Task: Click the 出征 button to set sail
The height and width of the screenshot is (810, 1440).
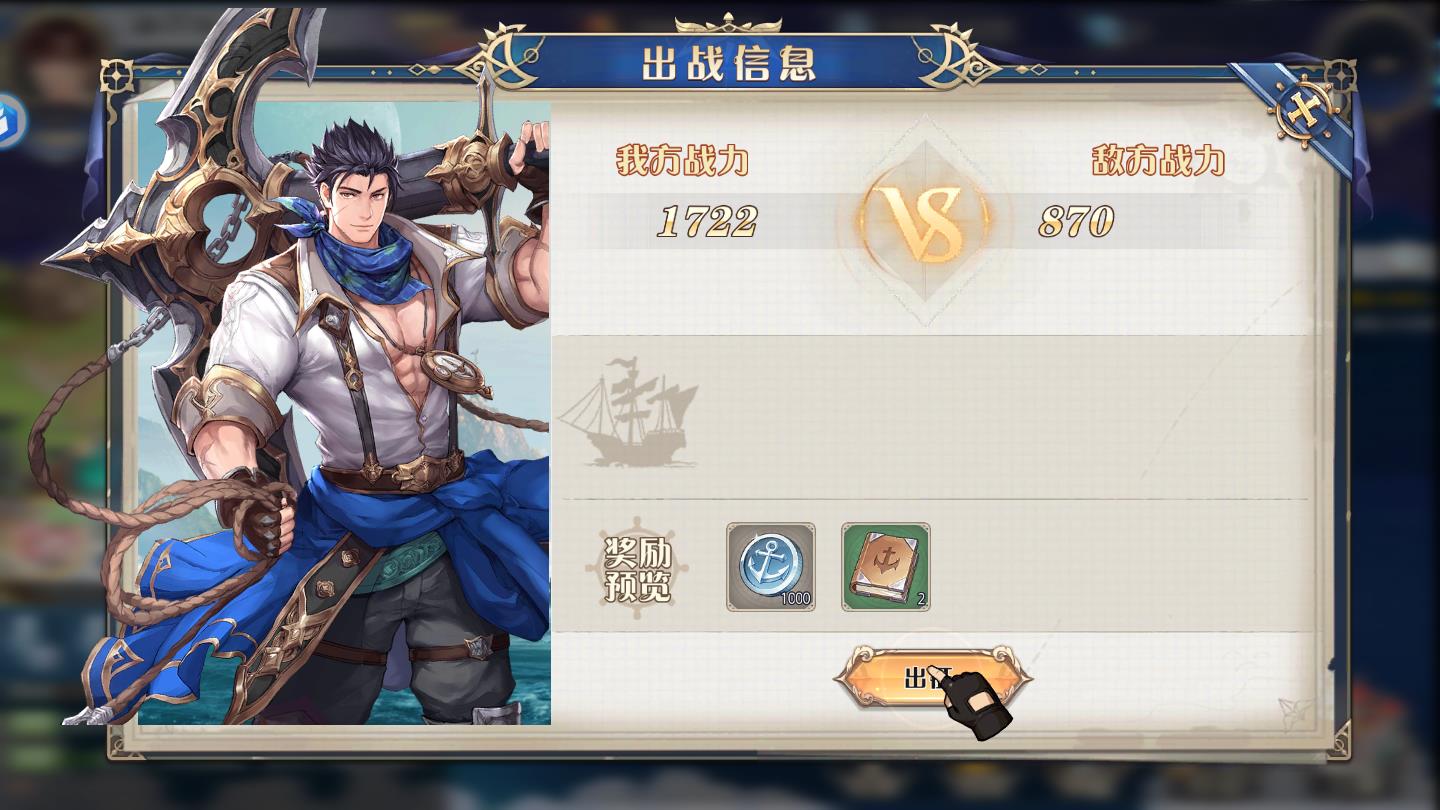Action: point(931,678)
